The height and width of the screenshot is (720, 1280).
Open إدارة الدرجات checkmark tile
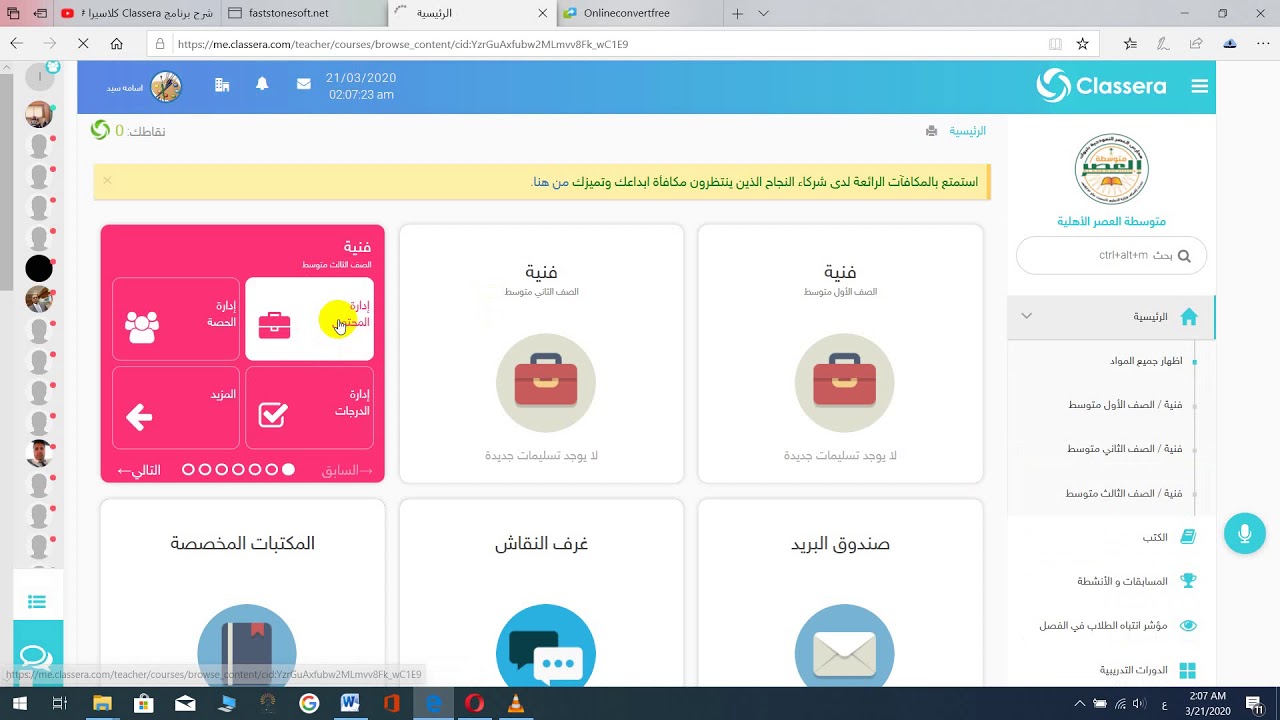point(309,408)
